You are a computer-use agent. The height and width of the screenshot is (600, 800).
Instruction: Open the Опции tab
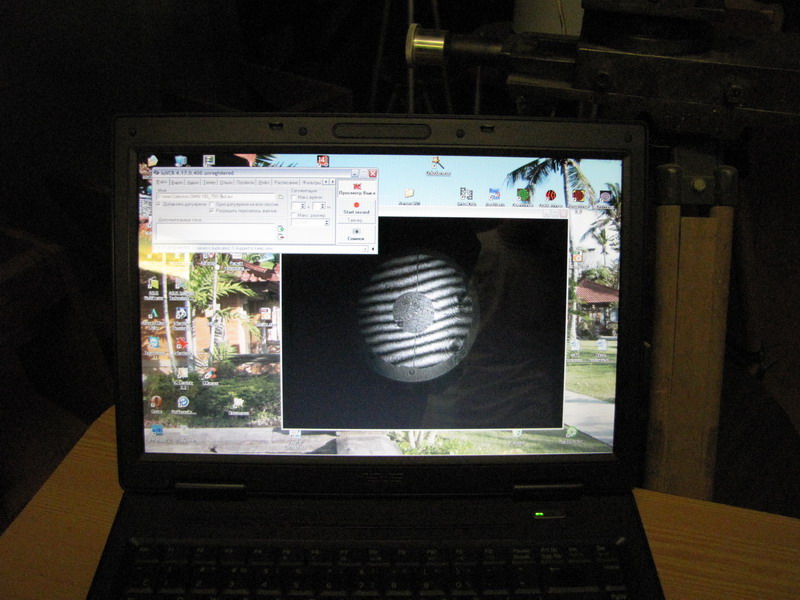(x=226, y=182)
